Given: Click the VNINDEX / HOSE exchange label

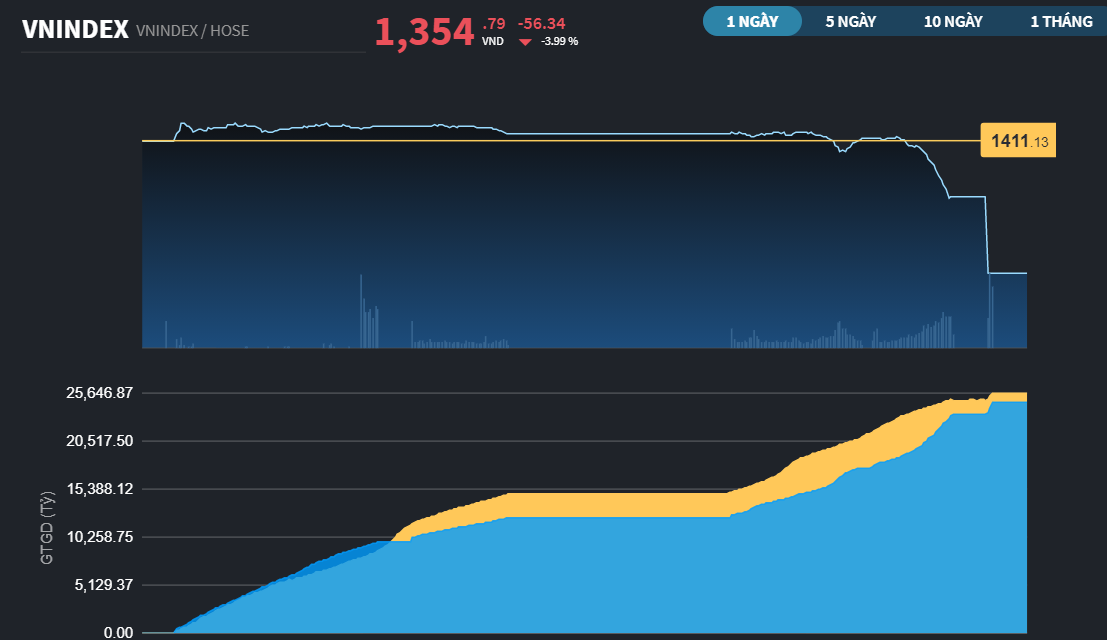Looking at the screenshot, I should point(192,31).
